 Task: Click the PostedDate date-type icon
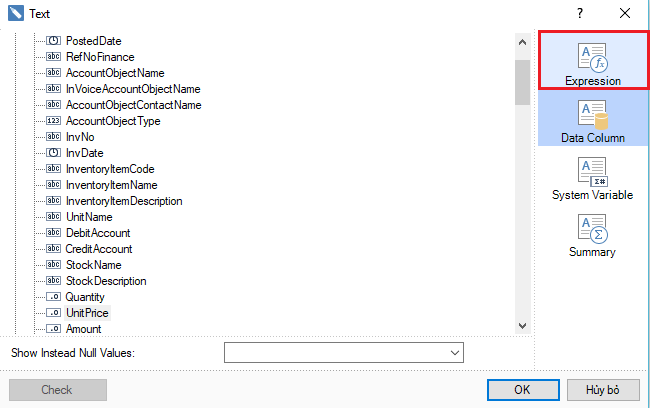pos(54,41)
